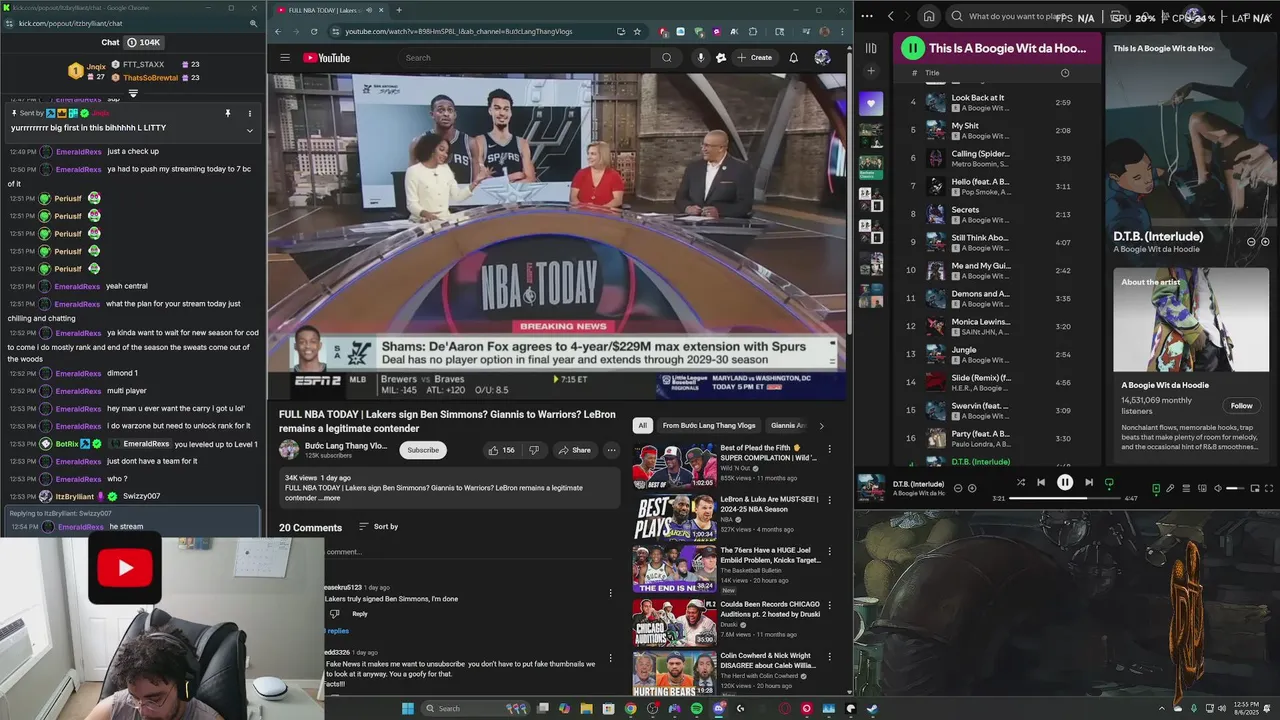
Task: Enter Spotify full screen mode
Action: tap(1270, 489)
